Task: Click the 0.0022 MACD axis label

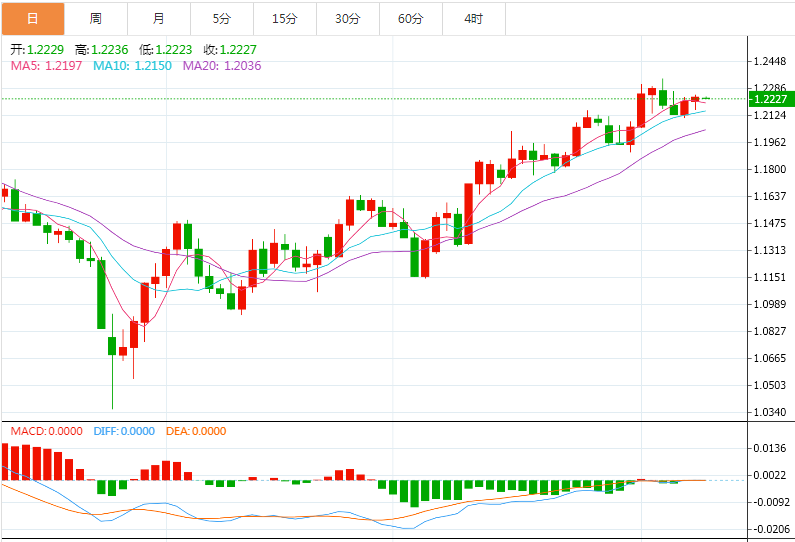Action: click(x=770, y=475)
